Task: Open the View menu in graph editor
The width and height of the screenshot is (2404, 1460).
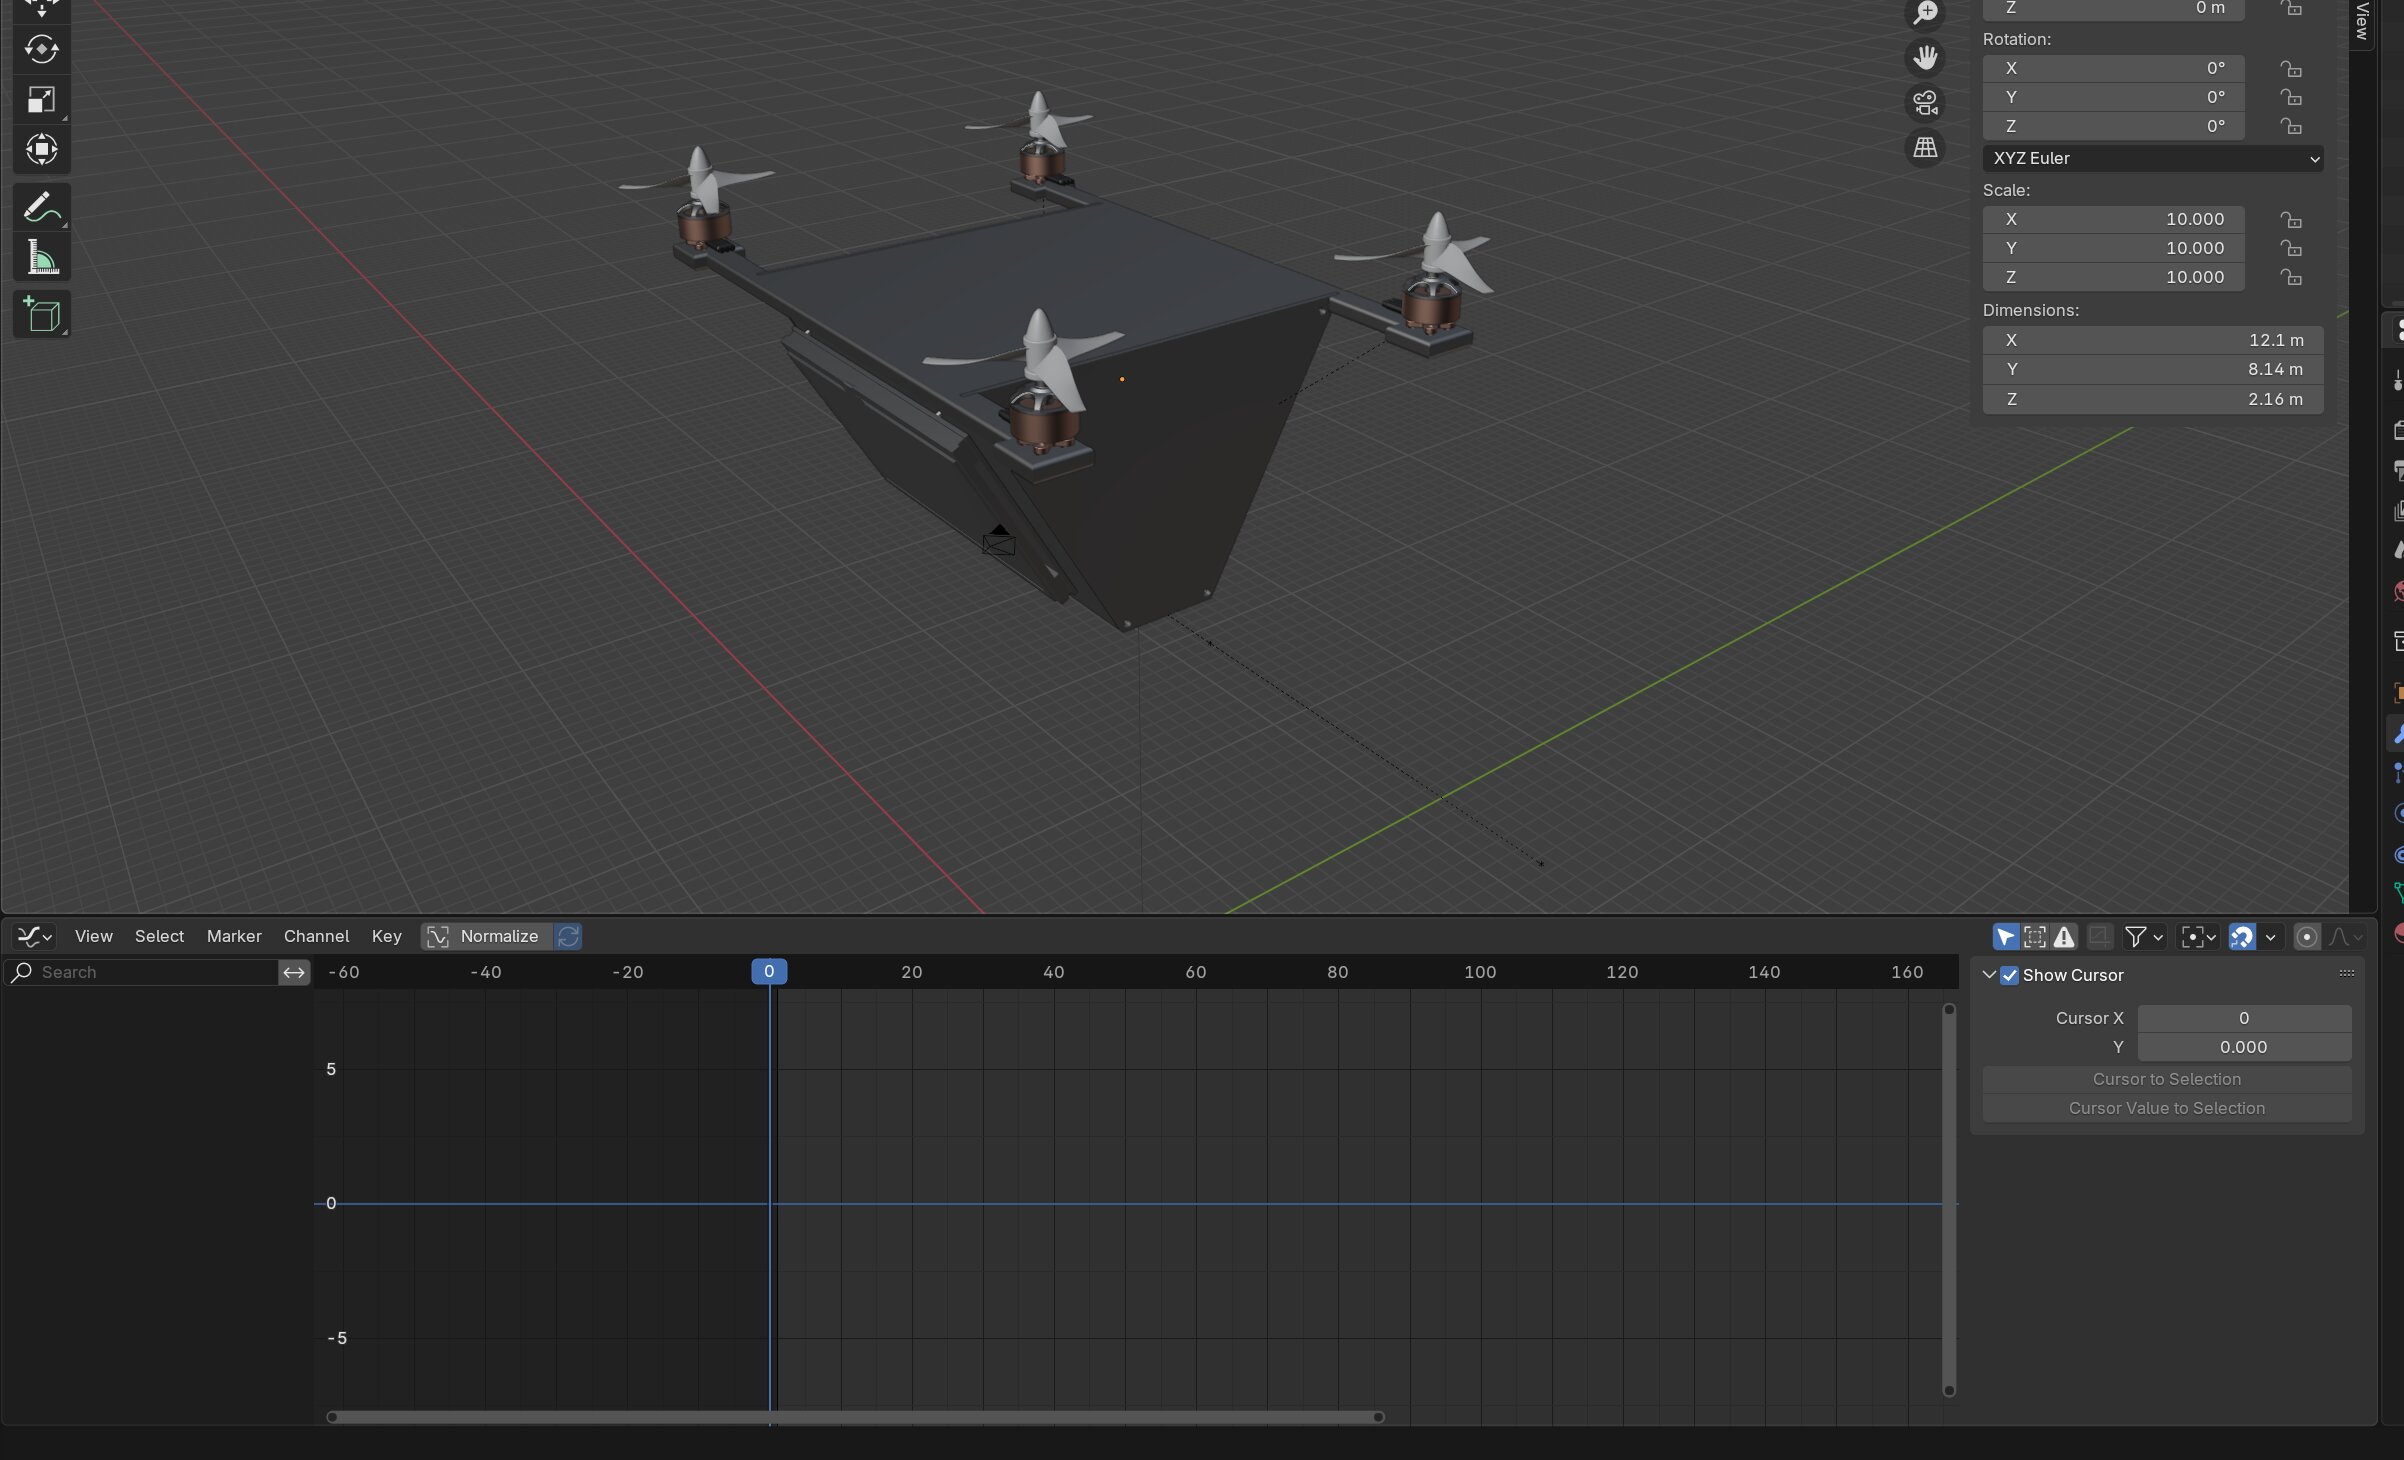Action: [x=93, y=936]
